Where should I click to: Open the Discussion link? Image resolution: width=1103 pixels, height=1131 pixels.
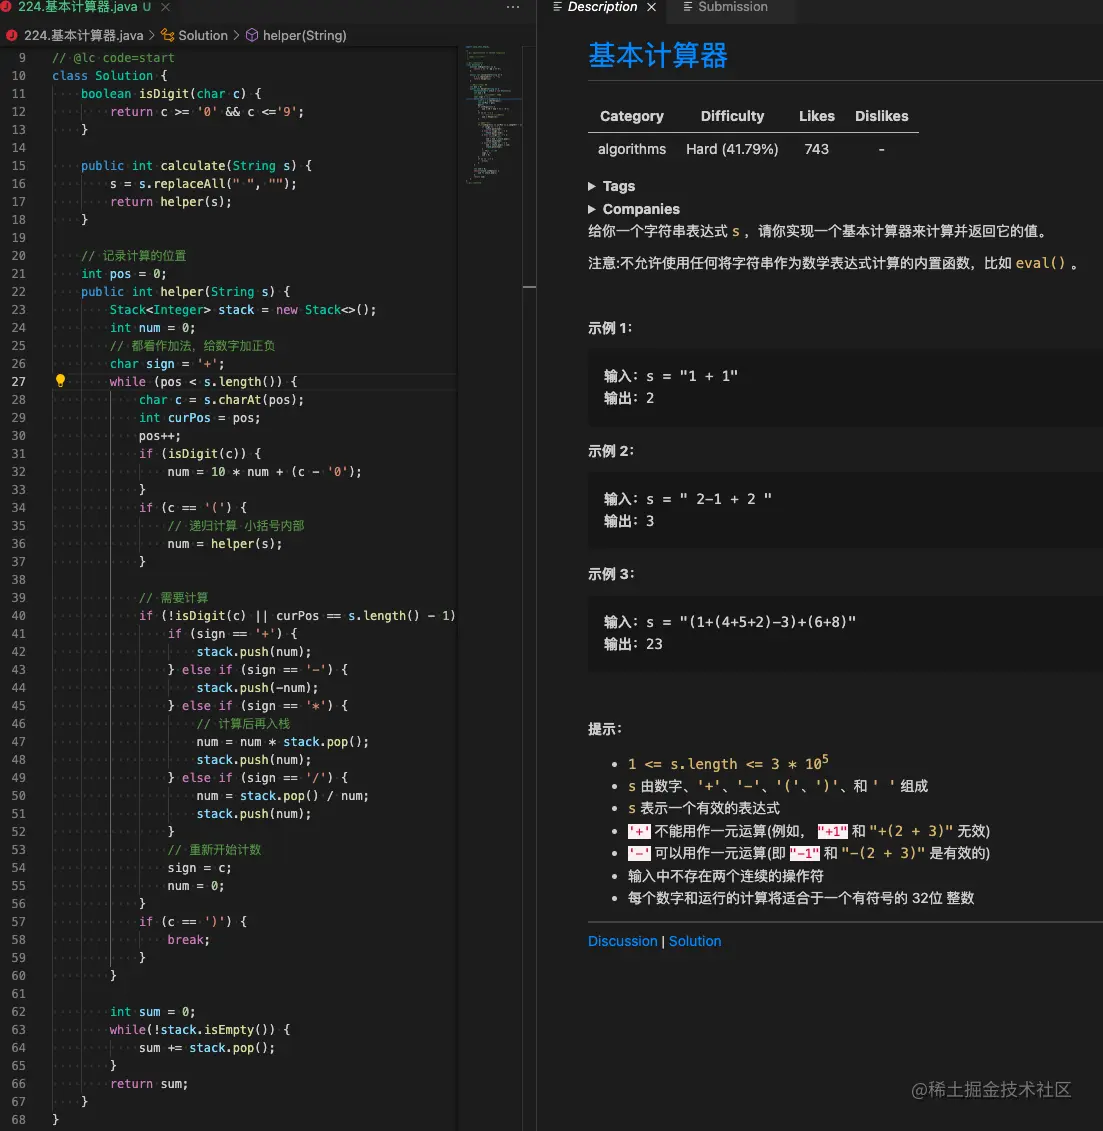pyautogui.click(x=623, y=941)
